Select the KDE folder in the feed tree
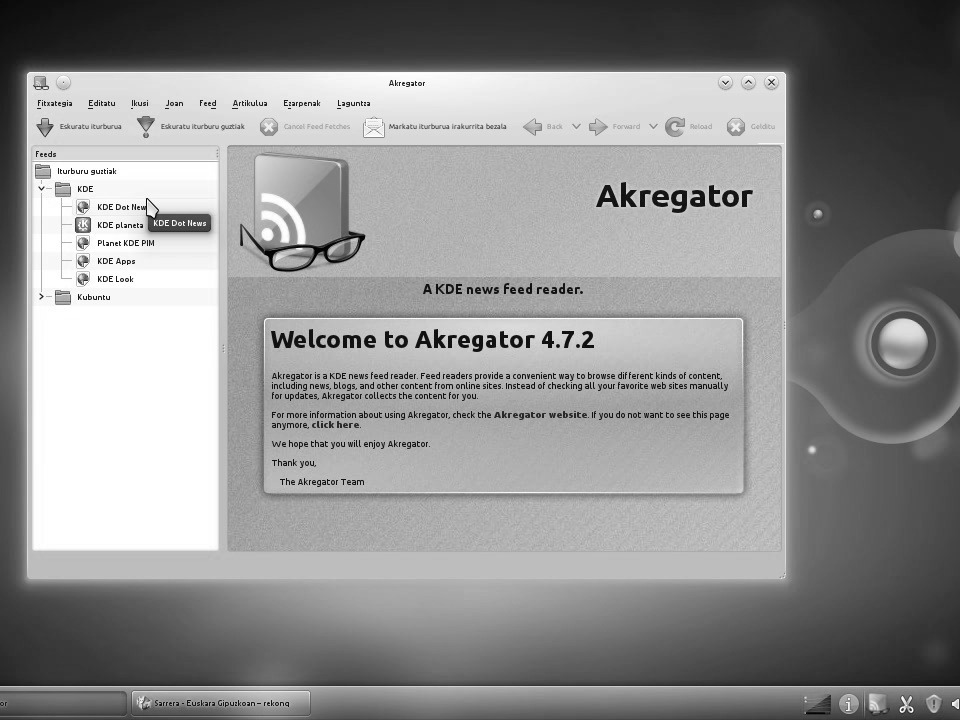 85,189
